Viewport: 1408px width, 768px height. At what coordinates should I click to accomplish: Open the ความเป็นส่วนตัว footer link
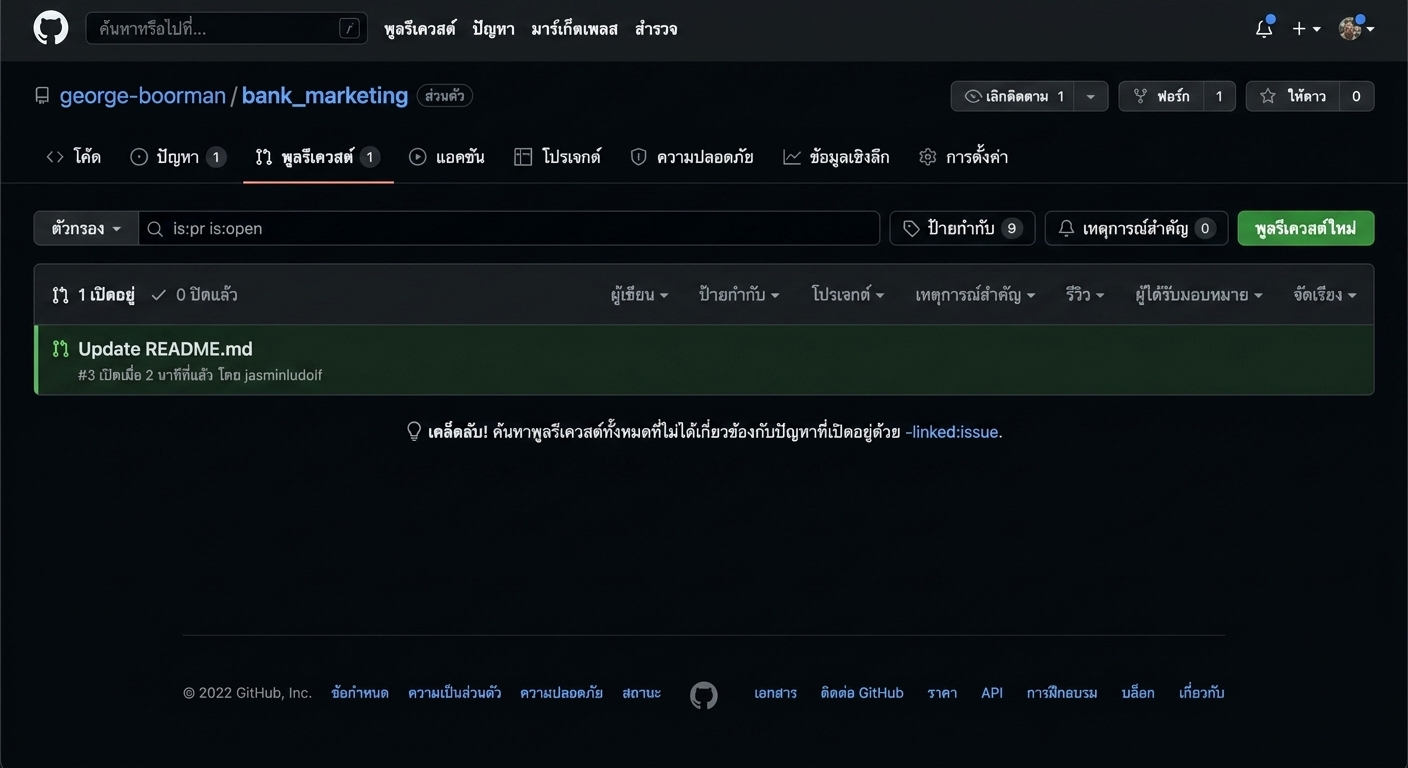pos(455,693)
